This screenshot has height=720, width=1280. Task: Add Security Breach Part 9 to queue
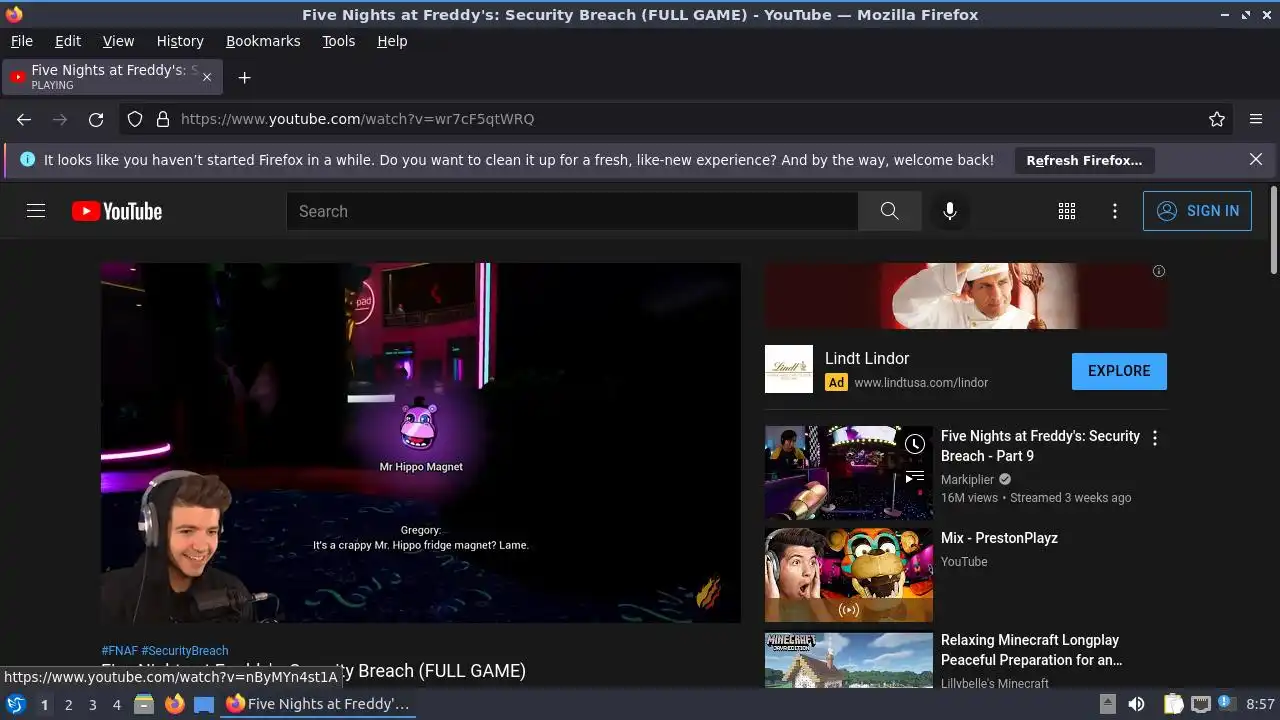coord(915,478)
